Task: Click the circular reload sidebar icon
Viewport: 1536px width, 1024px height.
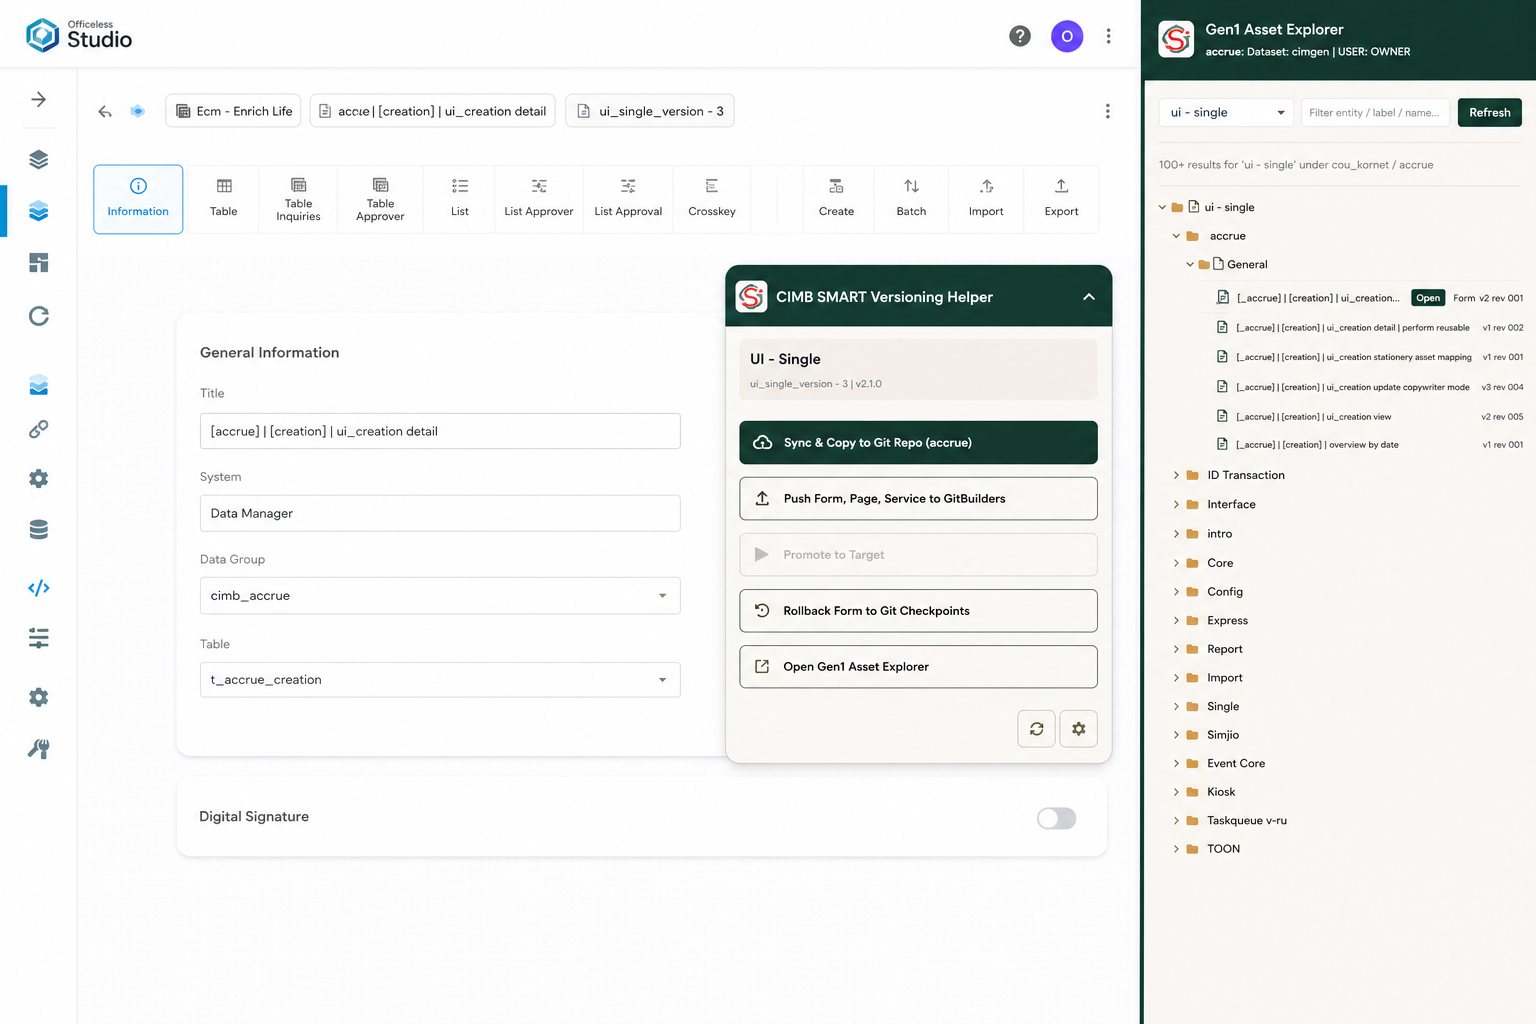Action: [38, 316]
